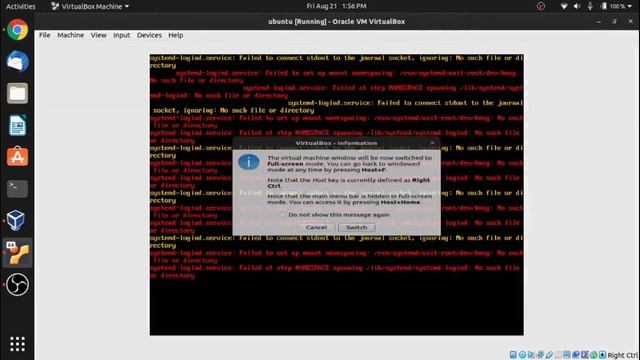Viewport: 640px width, 360px height.
Task: Click the audio status icon in status bar
Action: coord(531,355)
